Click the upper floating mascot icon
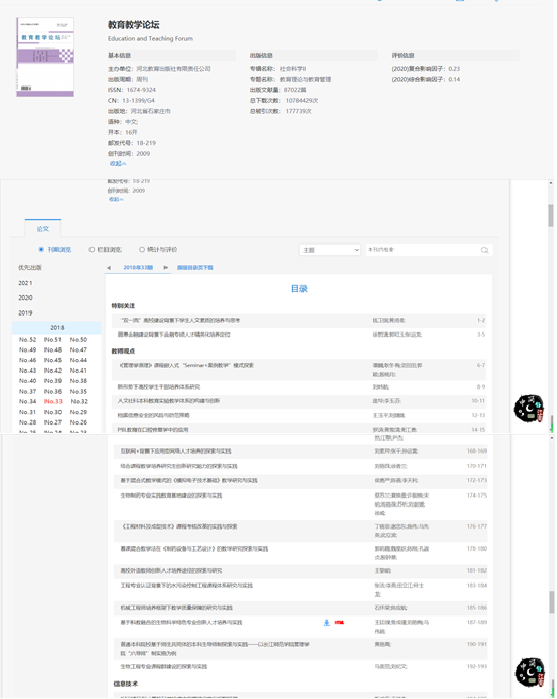557x699 pixels. pos(529,408)
